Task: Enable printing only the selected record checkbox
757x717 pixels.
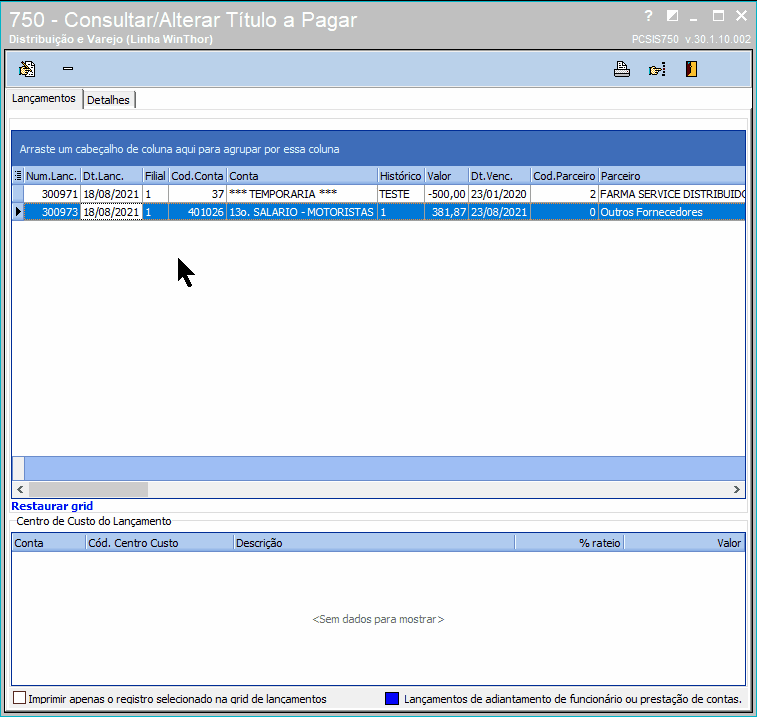Action: [19, 698]
